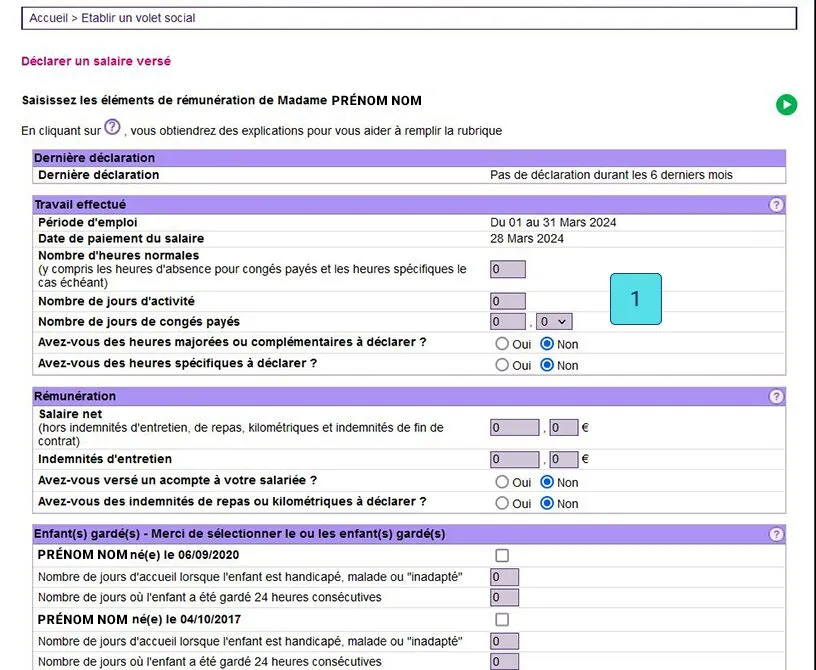This screenshot has width=816, height=670.
Task: Open help icon in Travail effectué header
Action: pos(775,205)
